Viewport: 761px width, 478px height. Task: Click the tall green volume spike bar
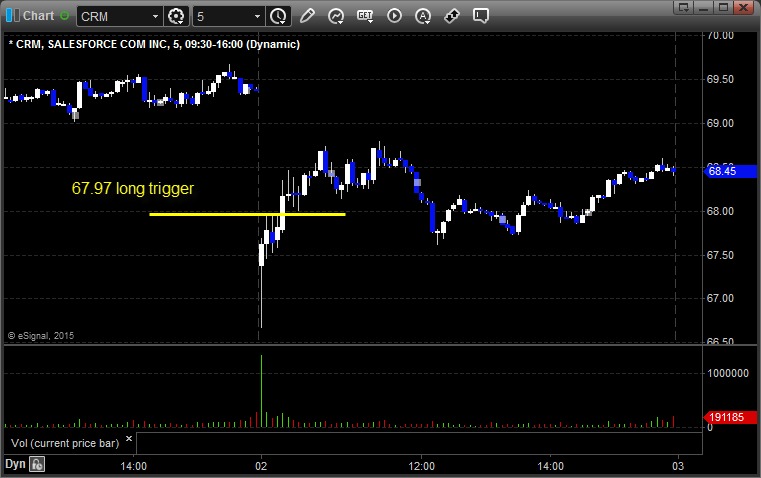pos(261,391)
